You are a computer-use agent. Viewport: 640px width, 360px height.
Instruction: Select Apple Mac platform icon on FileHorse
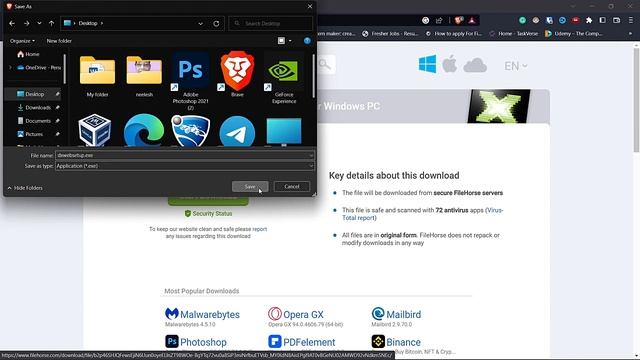click(x=449, y=64)
